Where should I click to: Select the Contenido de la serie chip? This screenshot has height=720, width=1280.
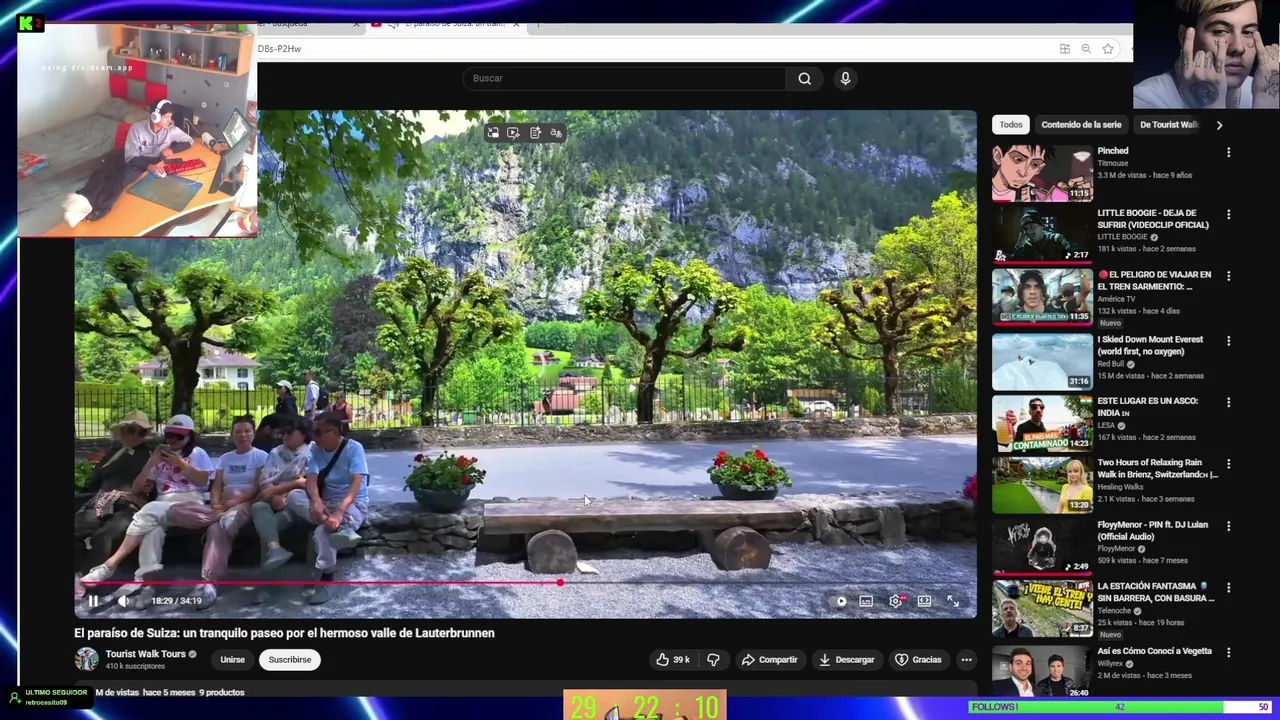pos(1081,125)
